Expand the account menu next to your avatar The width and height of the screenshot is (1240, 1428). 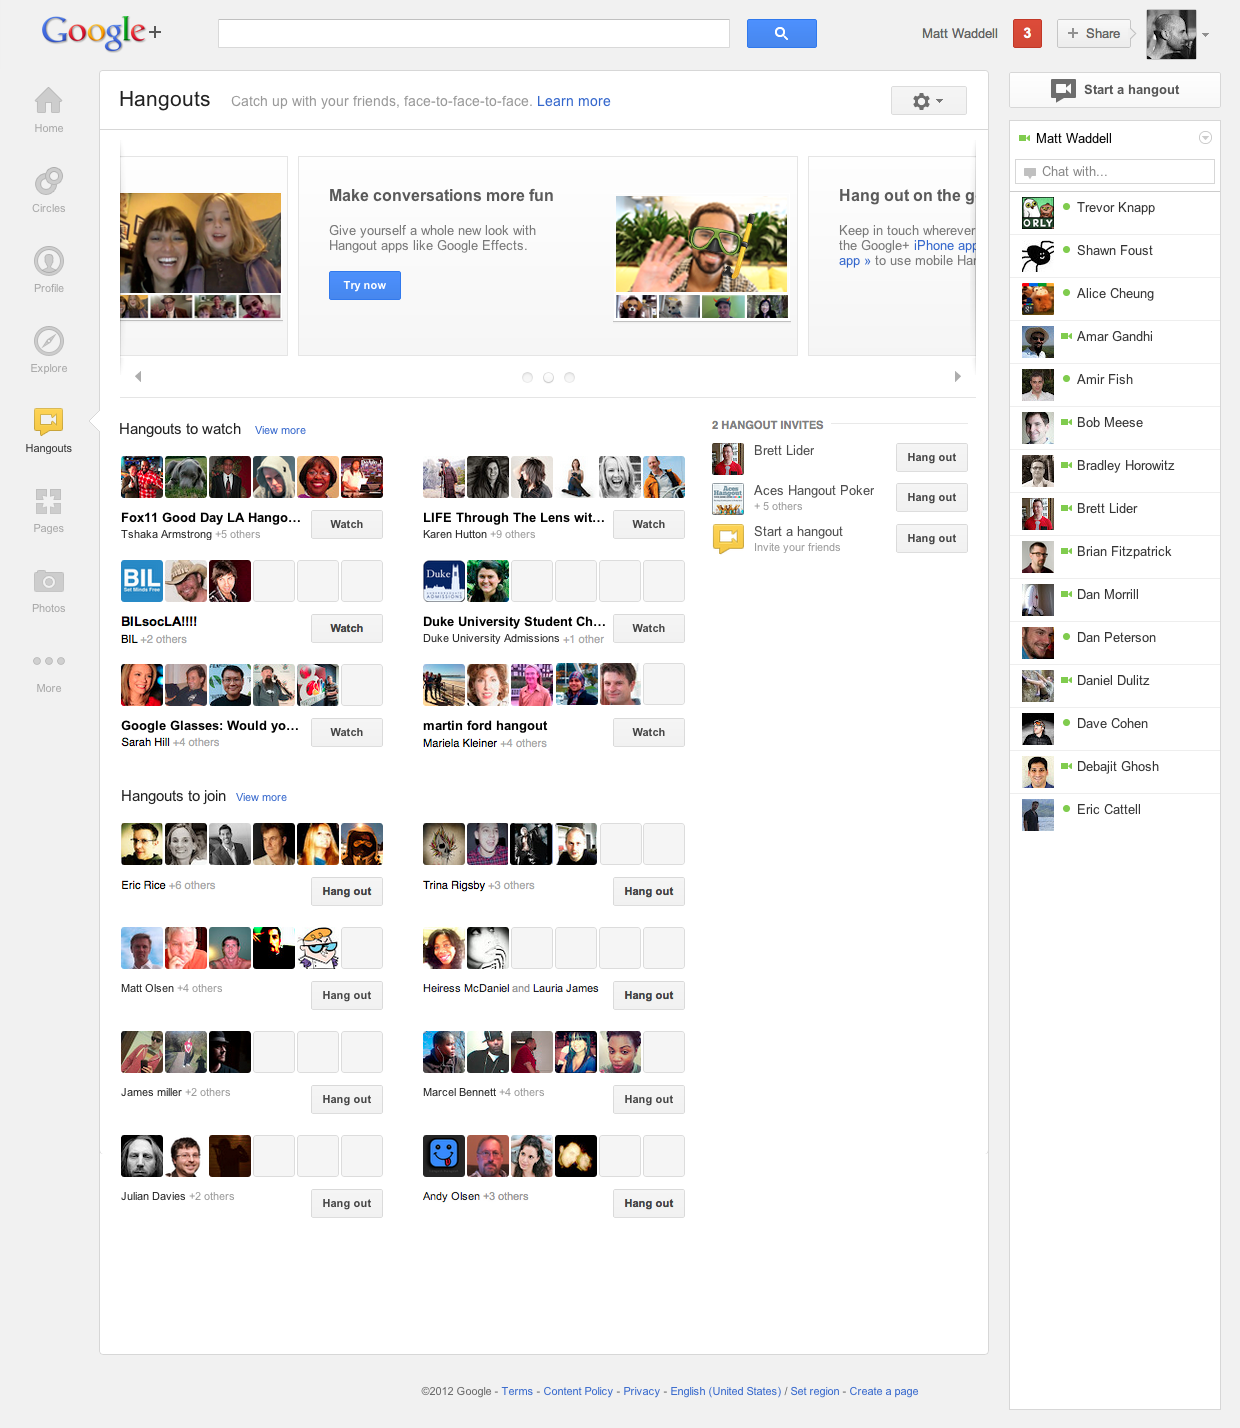[x=1207, y=33]
